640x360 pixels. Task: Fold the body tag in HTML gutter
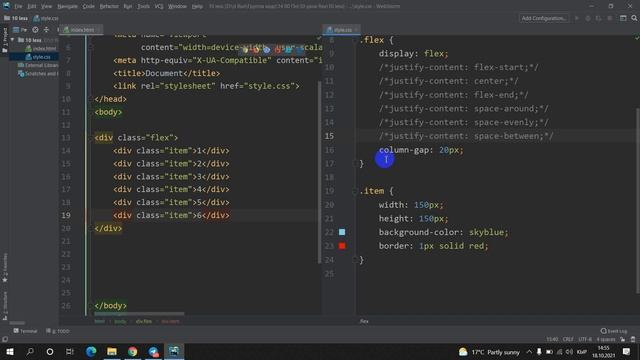click(91, 112)
